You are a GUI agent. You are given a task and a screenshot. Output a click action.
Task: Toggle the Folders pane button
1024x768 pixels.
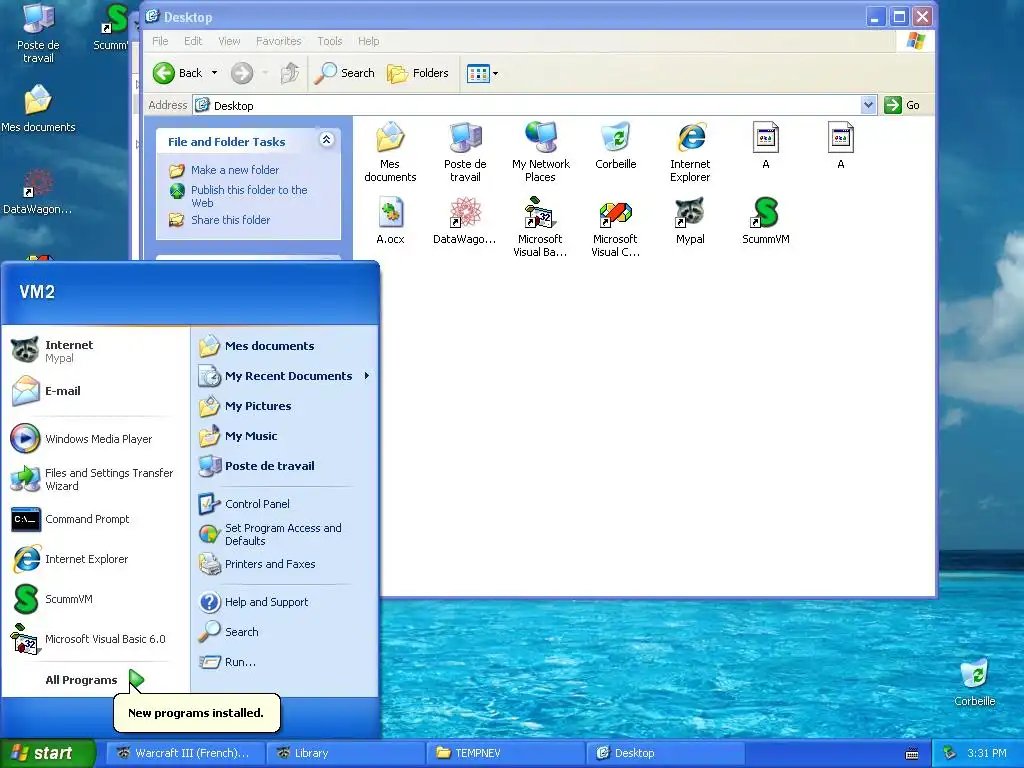point(418,73)
